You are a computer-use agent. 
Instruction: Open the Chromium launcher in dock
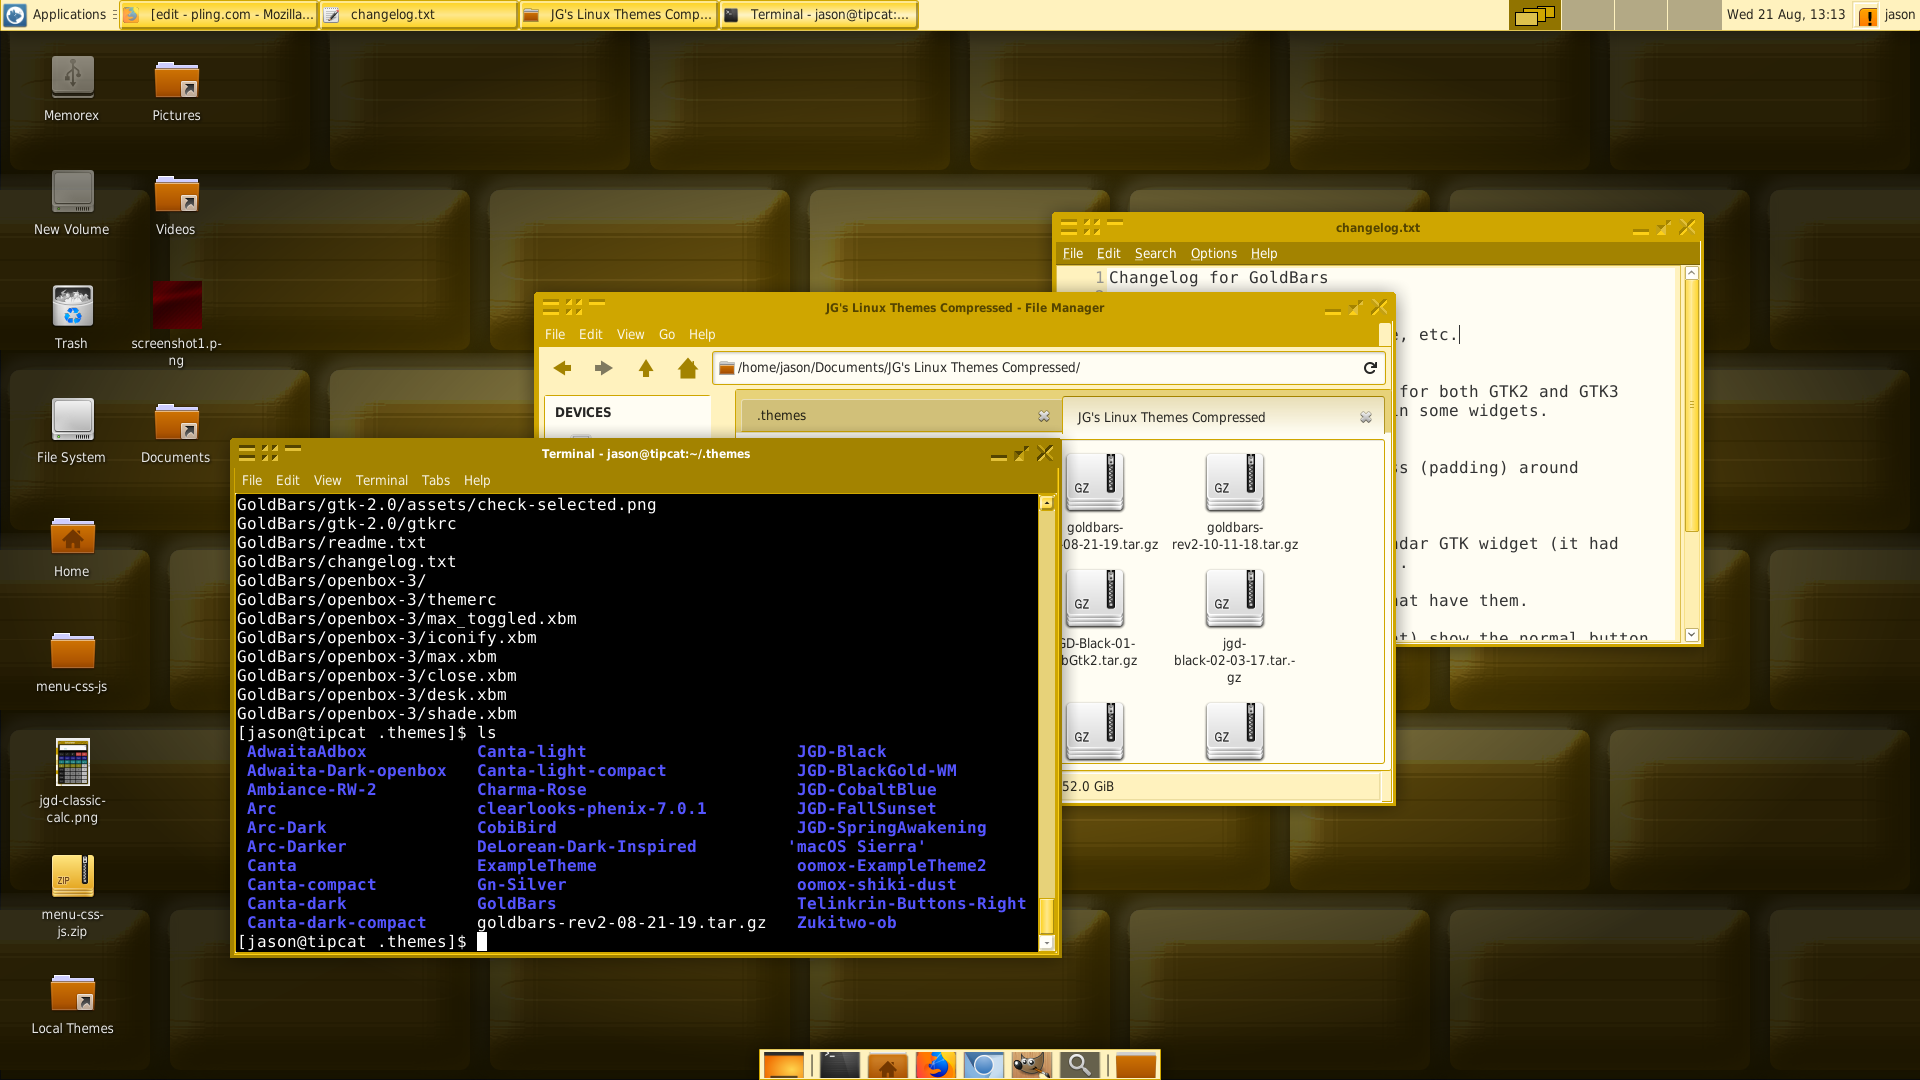tap(983, 1065)
